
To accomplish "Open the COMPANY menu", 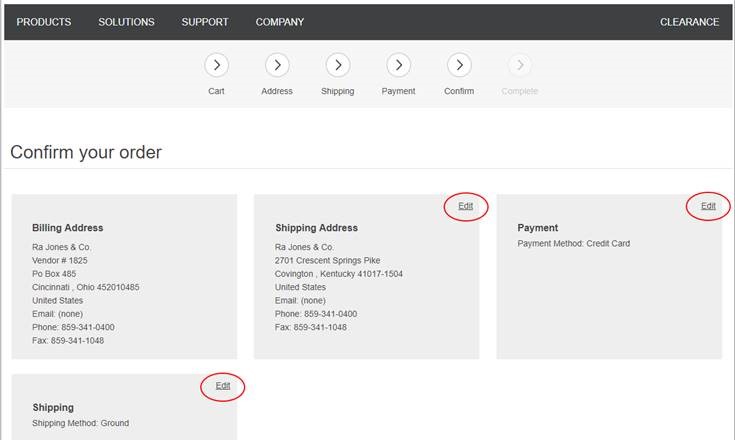I will pyautogui.click(x=280, y=22).
